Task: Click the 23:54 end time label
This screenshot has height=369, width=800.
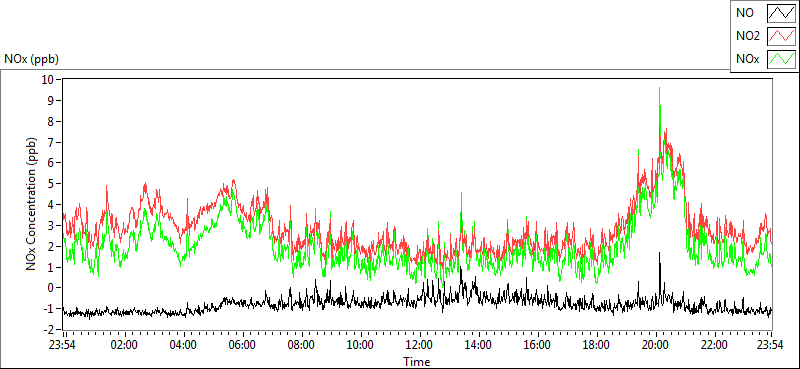Action: click(x=771, y=345)
